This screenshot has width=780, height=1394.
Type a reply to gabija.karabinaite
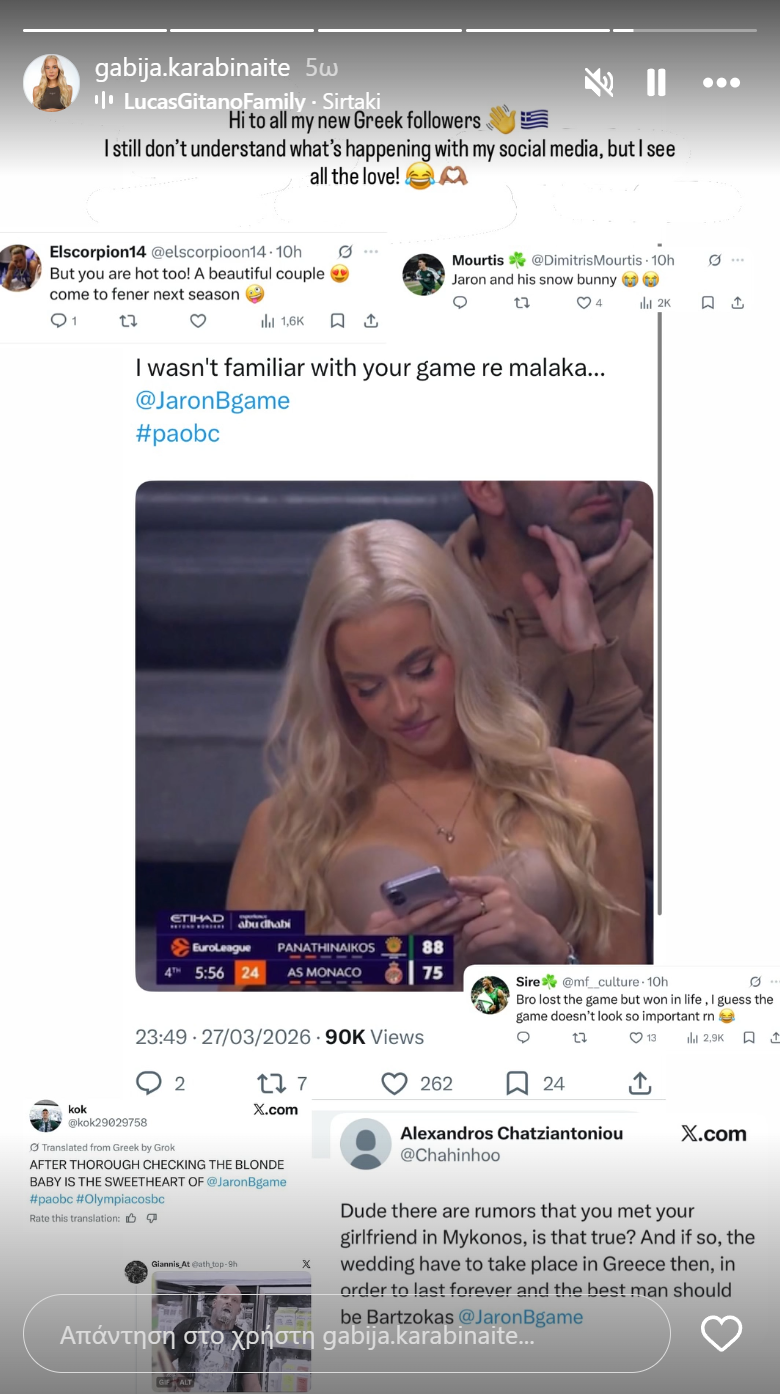tap(346, 1334)
